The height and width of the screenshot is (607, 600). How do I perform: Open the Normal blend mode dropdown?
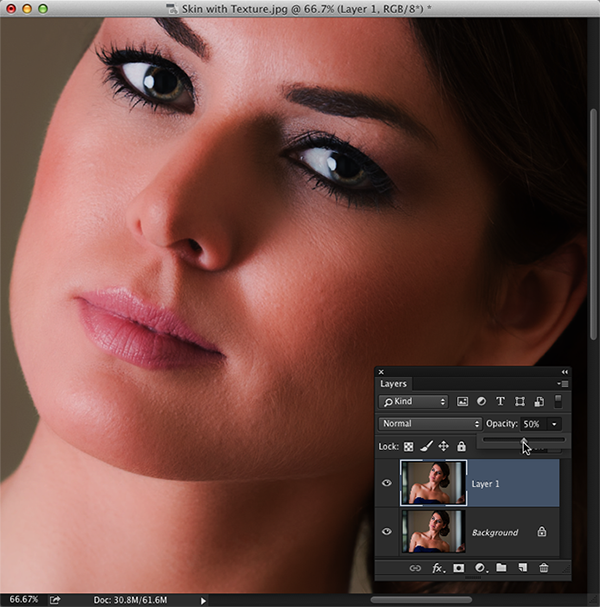coord(428,424)
